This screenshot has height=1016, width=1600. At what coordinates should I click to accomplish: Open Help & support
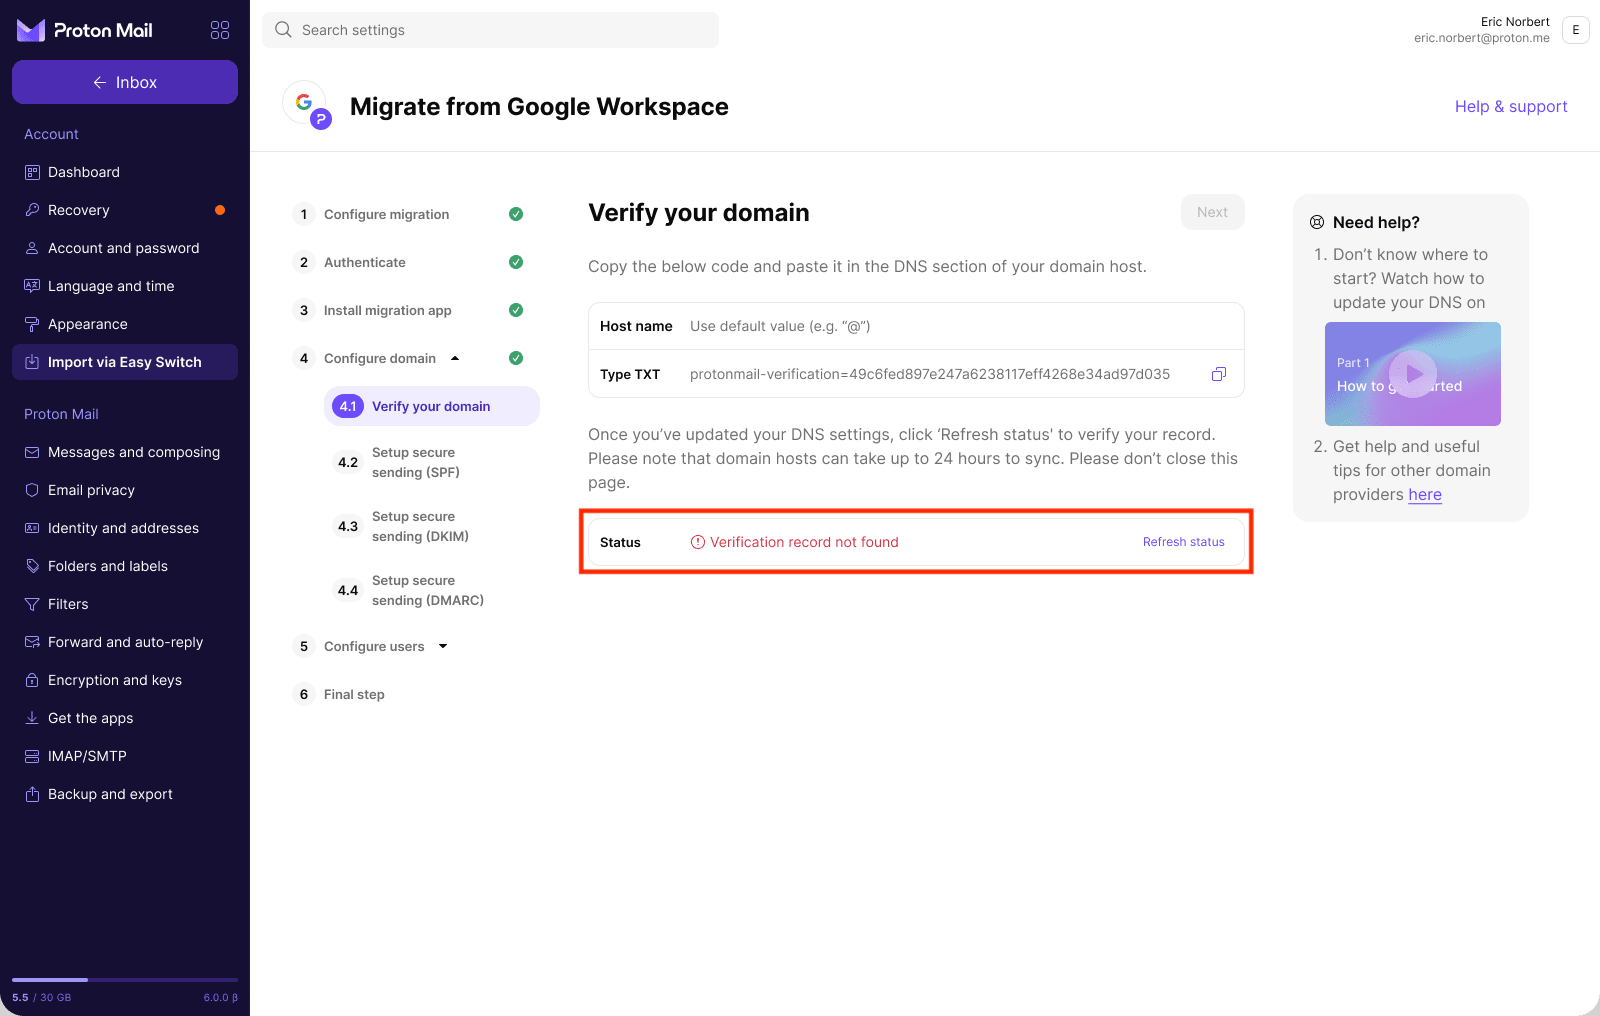click(x=1511, y=106)
